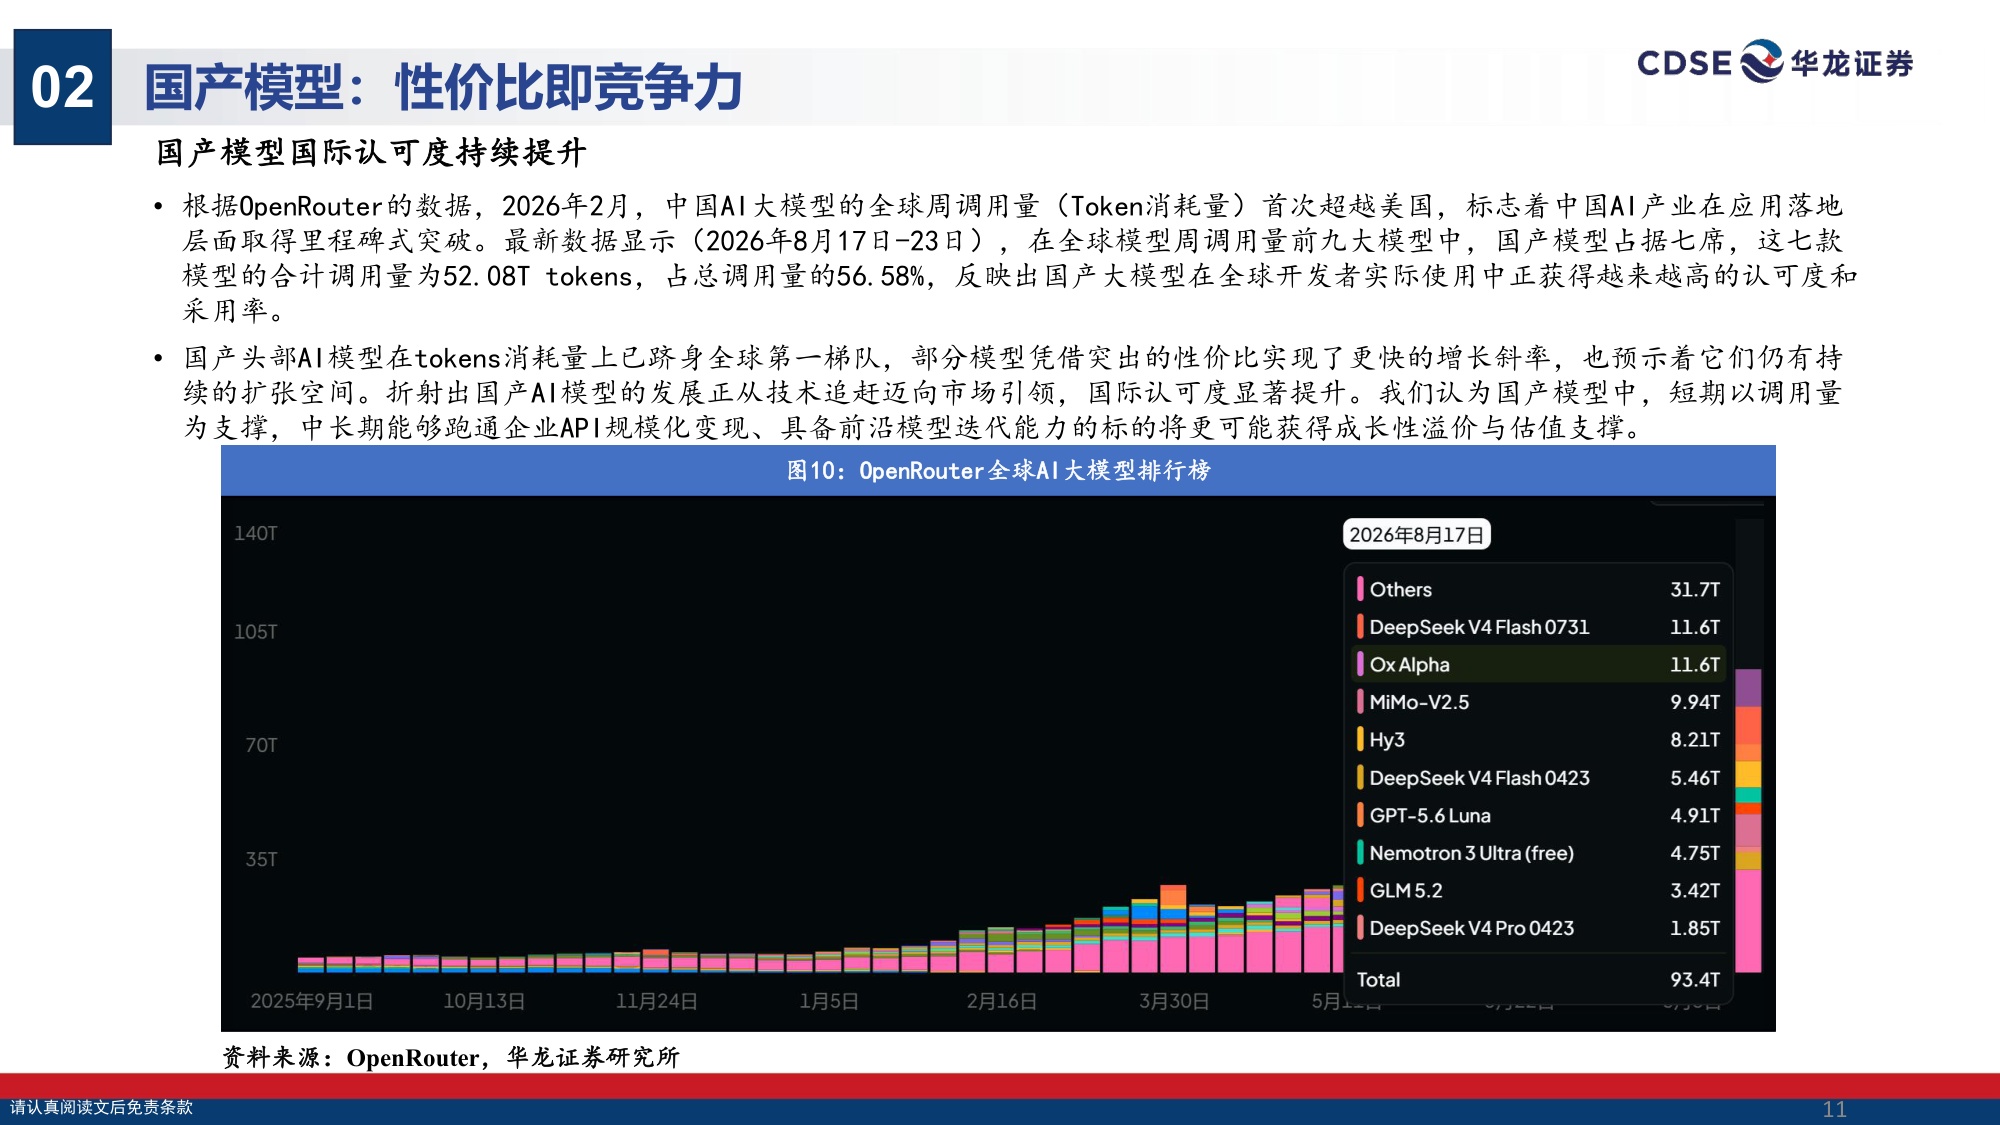Select the highlighted Ox Alpha row

[x=1538, y=664]
